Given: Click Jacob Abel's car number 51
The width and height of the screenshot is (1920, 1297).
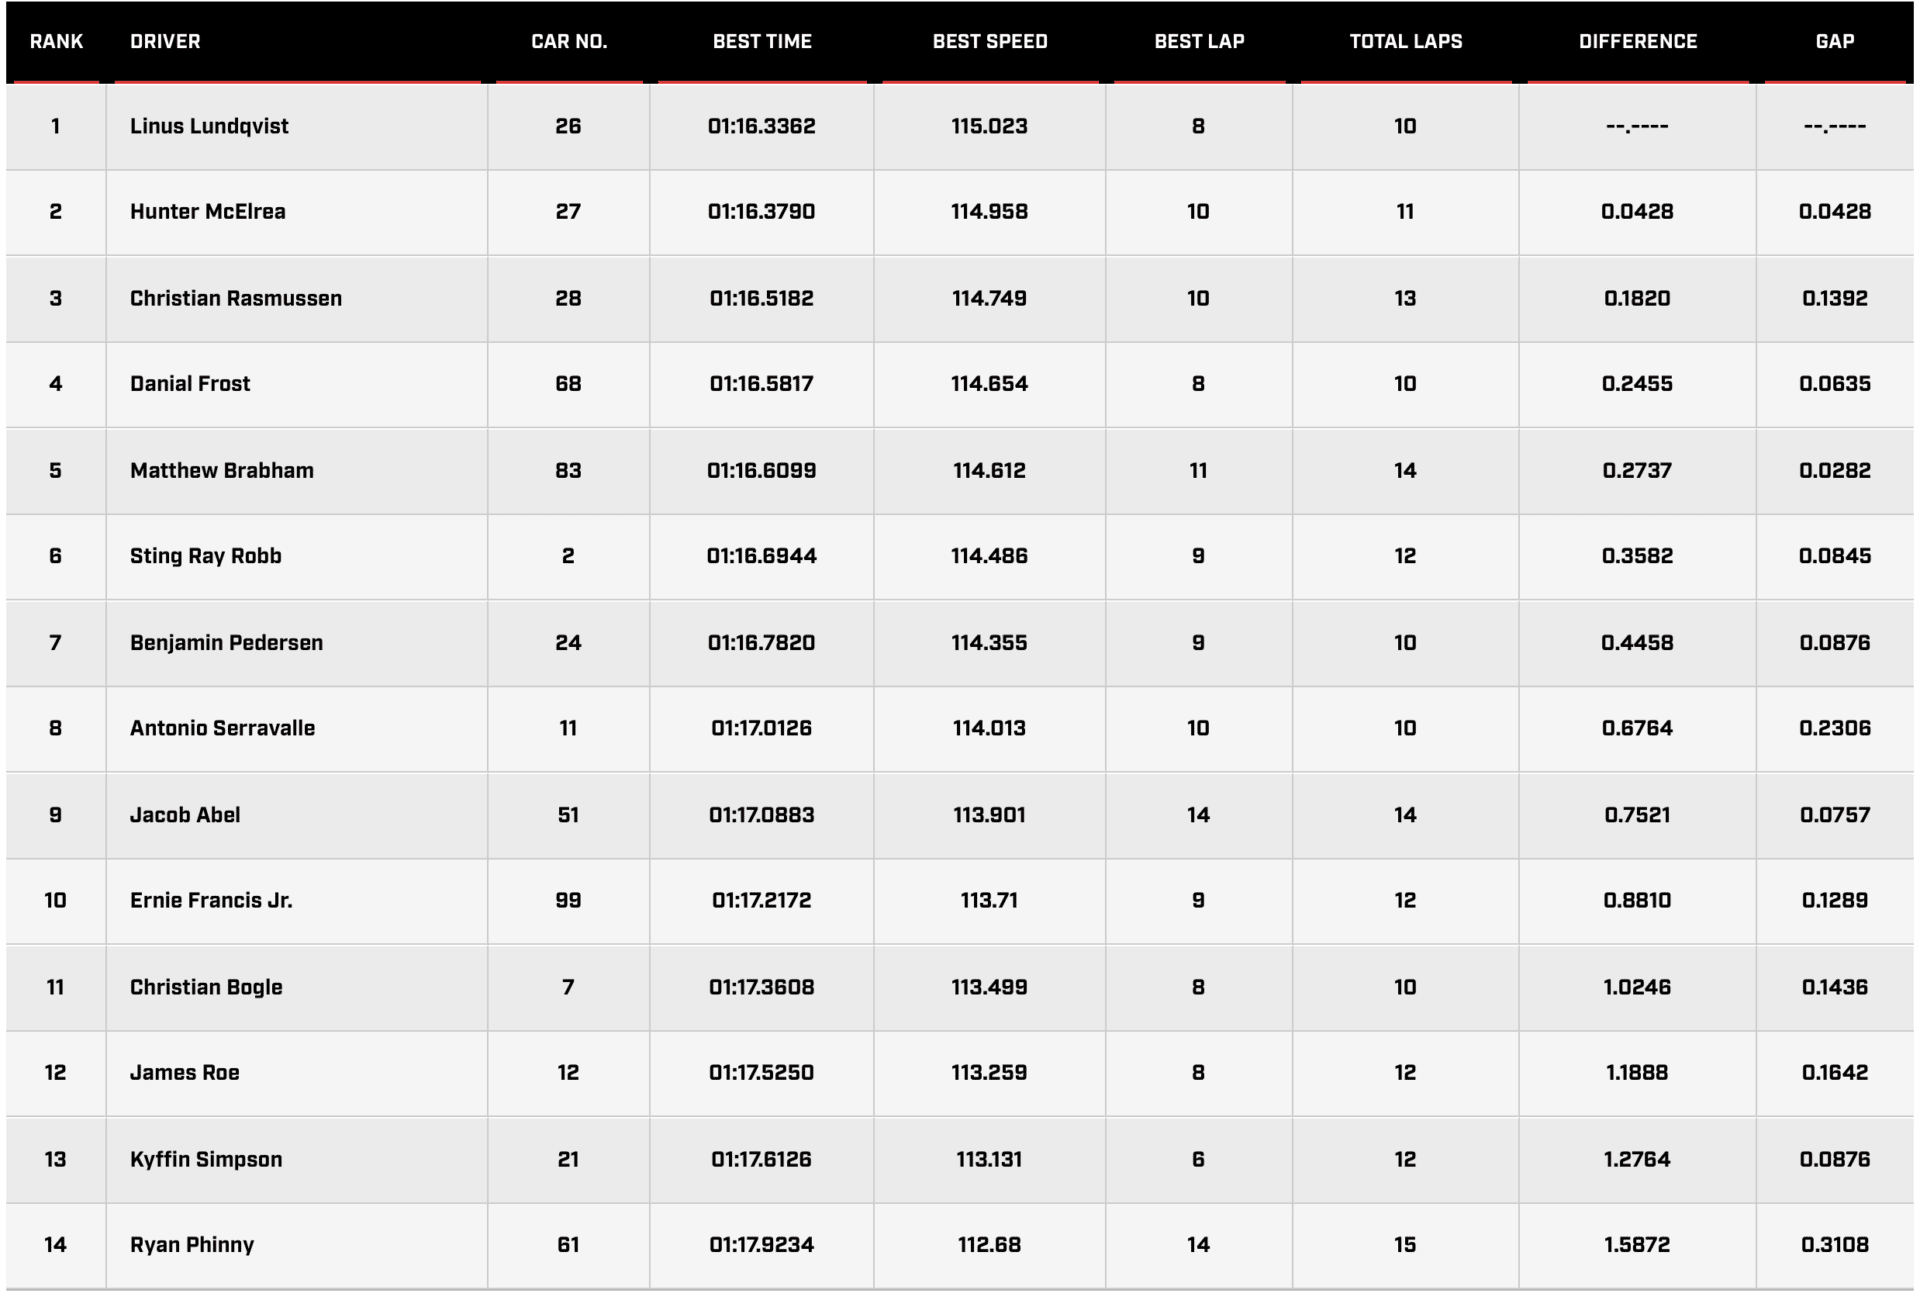Looking at the screenshot, I should click(568, 815).
